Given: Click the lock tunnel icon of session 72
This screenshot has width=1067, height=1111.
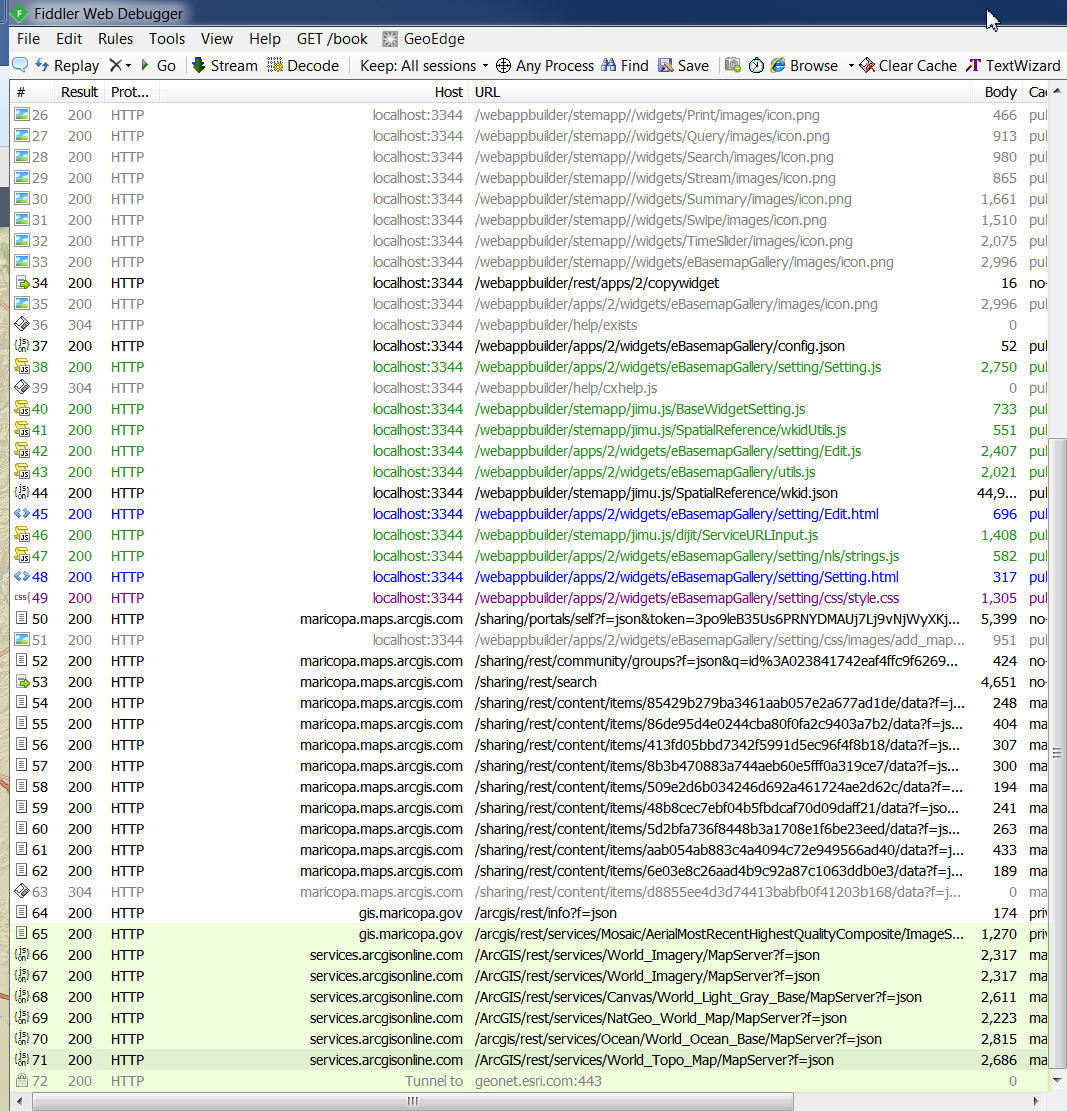Looking at the screenshot, I should [22, 1081].
